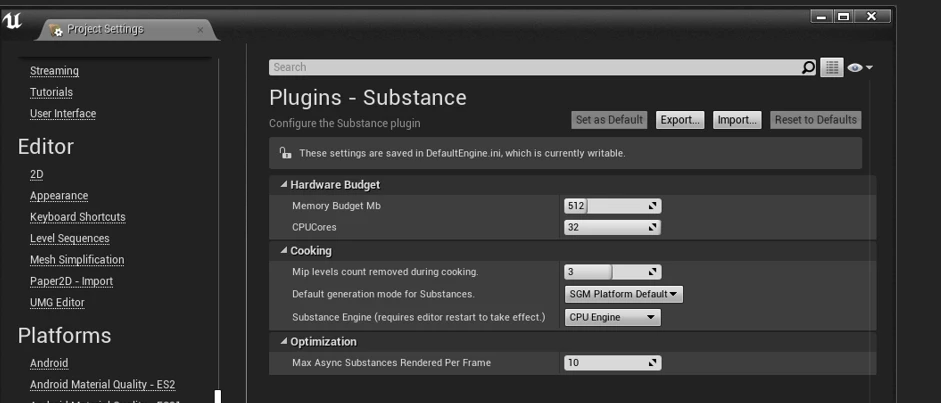Click Reset to Defaults button
The image size is (941, 403).
(x=816, y=119)
